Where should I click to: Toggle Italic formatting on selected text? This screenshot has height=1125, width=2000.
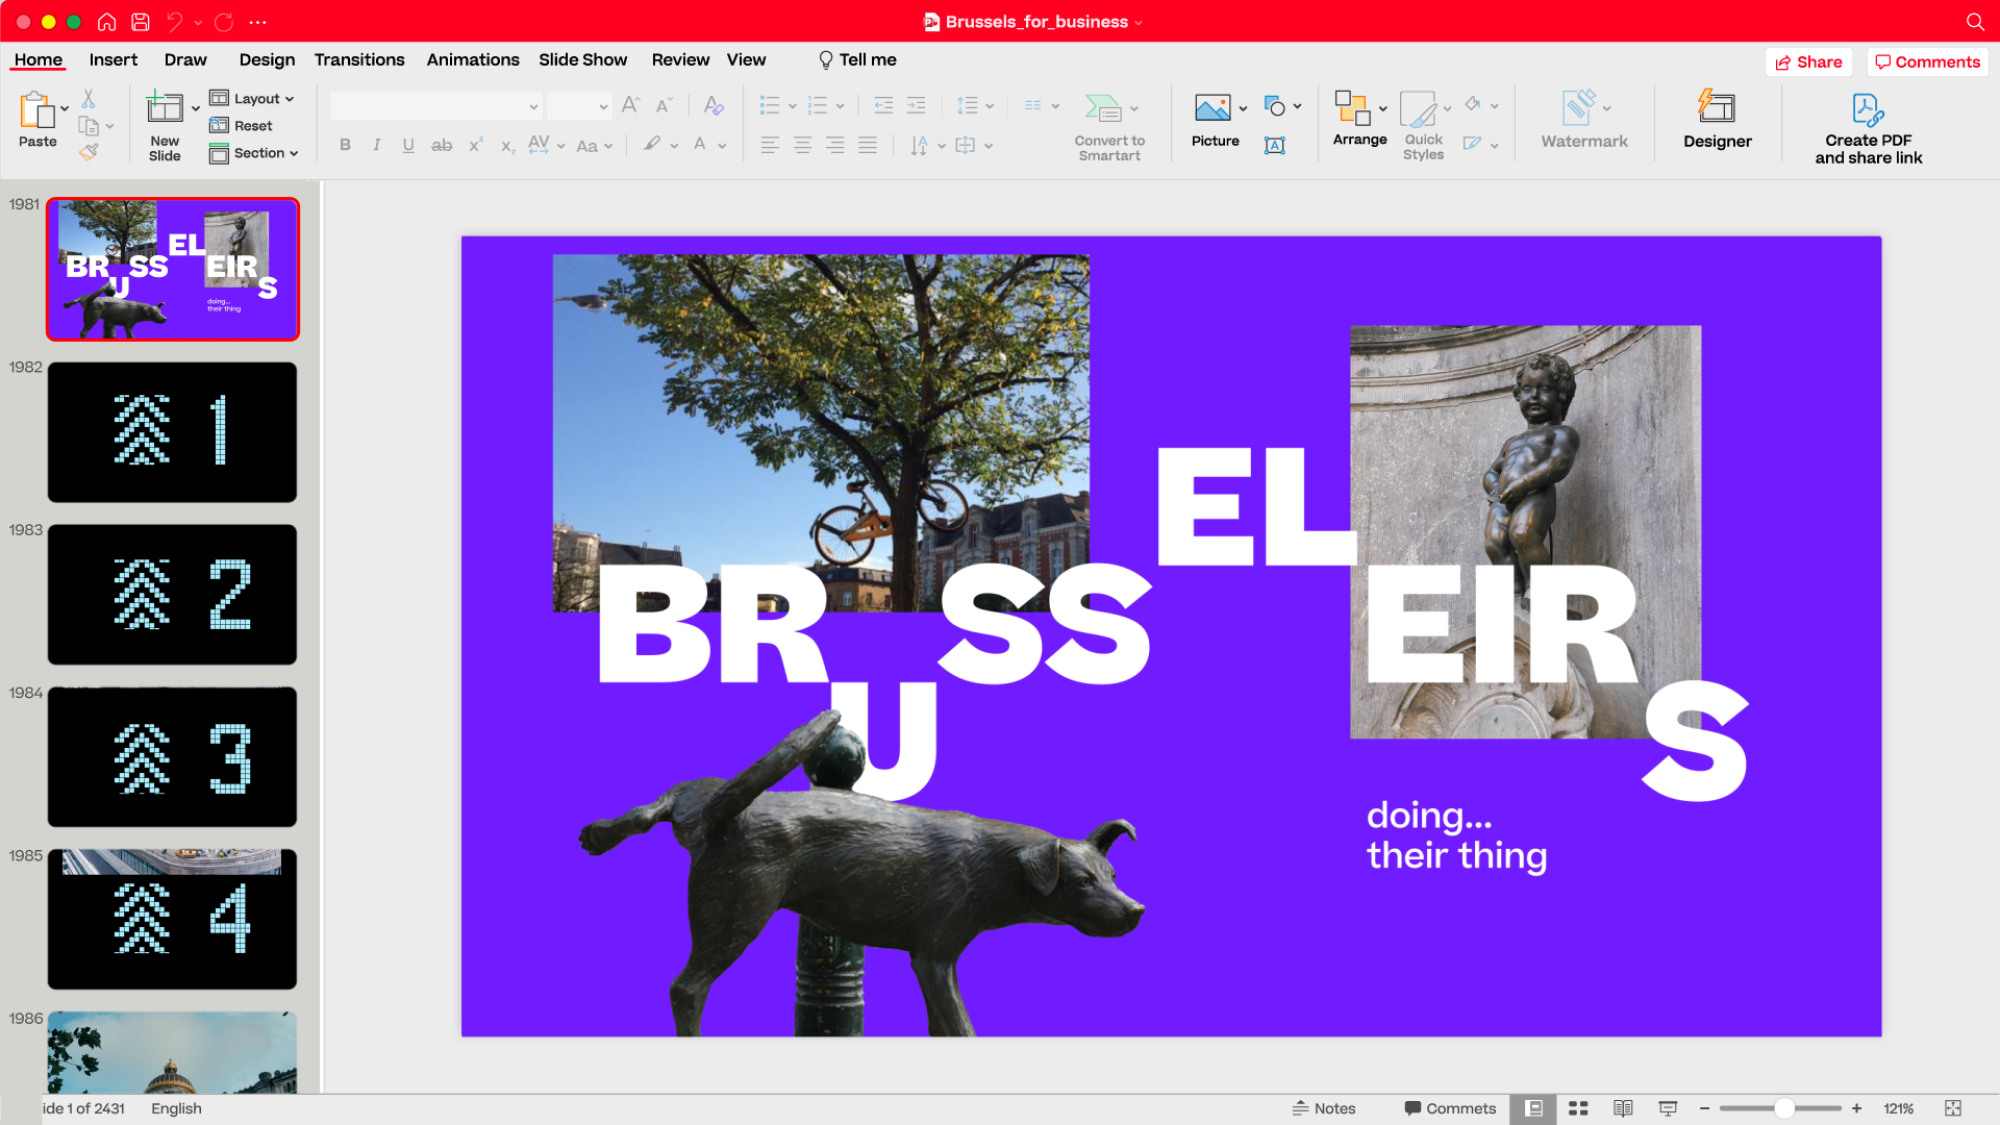tap(376, 144)
